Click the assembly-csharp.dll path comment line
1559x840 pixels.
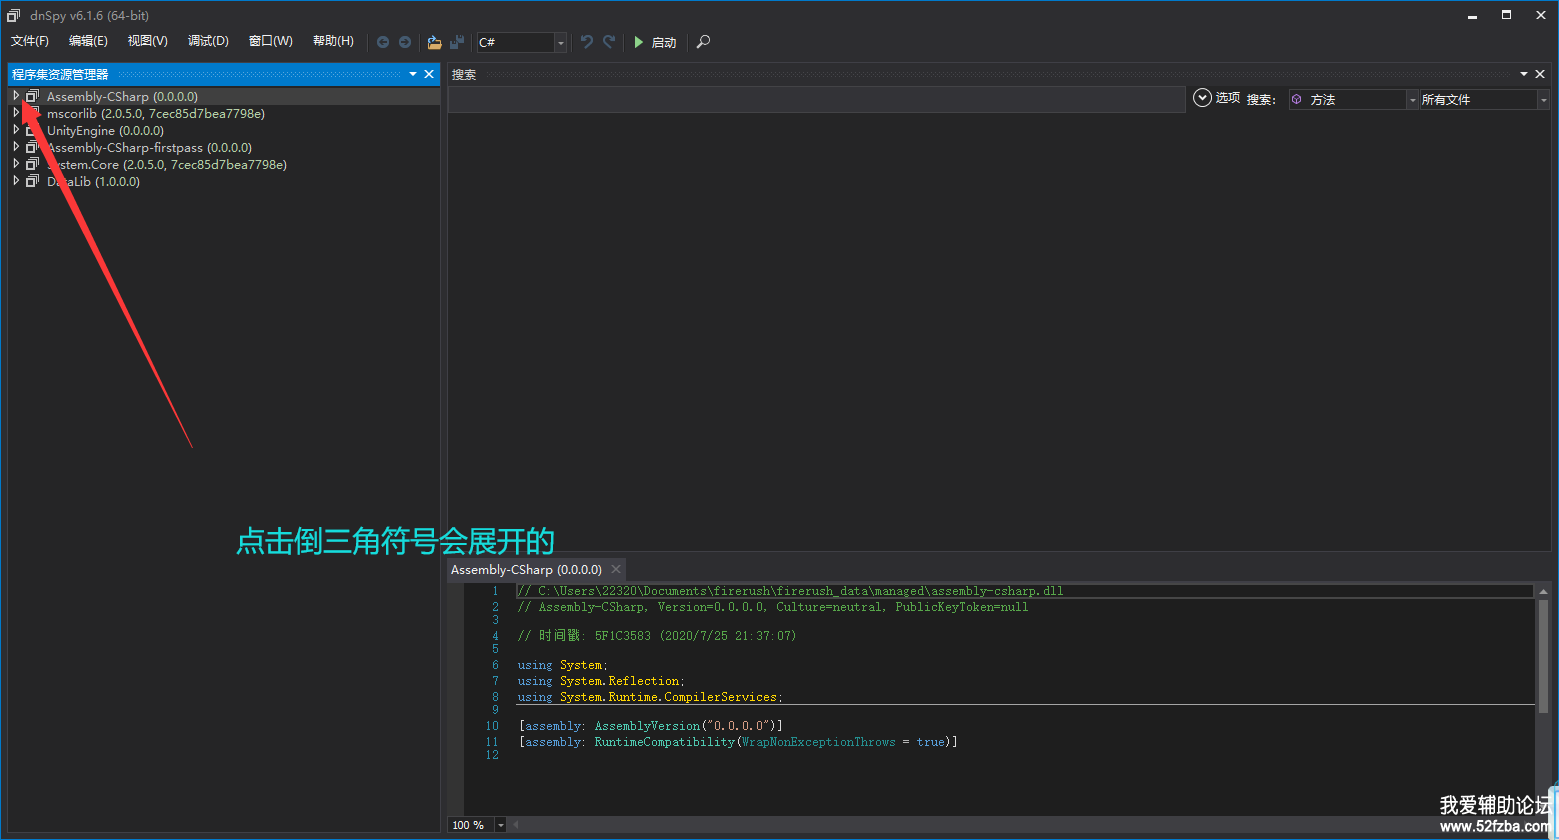790,591
